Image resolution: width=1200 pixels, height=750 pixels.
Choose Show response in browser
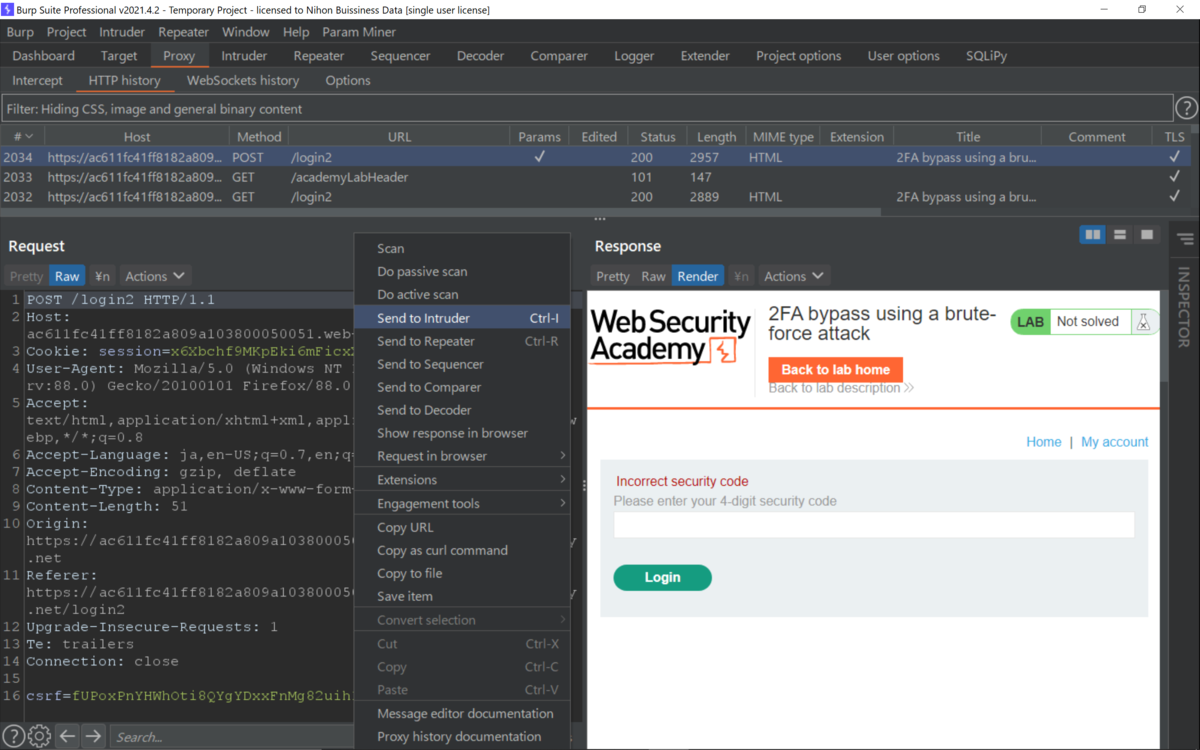coord(462,433)
